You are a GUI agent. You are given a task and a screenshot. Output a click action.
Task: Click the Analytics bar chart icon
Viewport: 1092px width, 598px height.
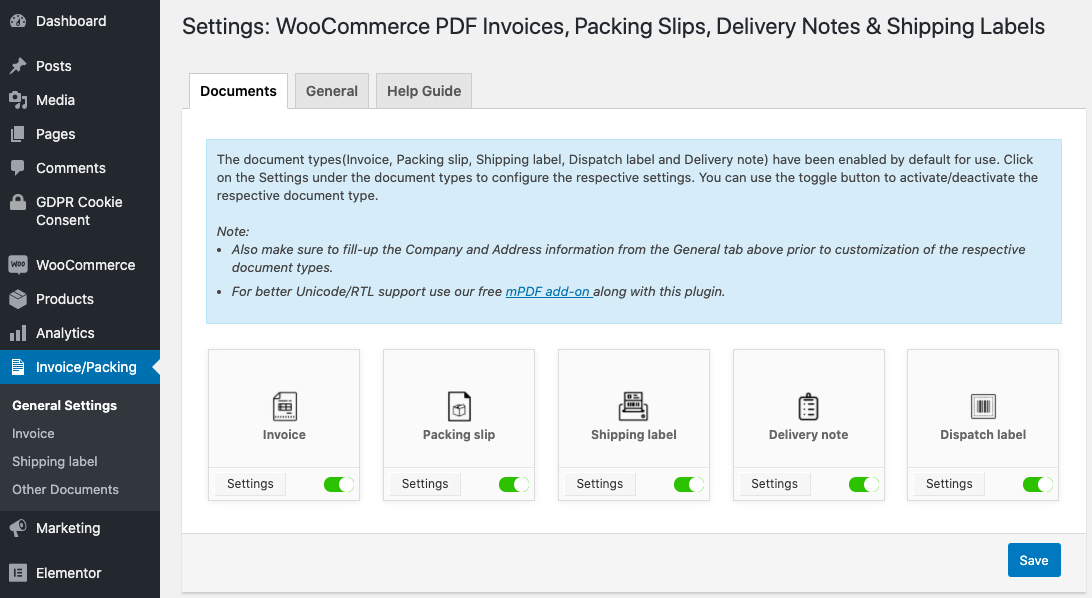click(x=18, y=333)
